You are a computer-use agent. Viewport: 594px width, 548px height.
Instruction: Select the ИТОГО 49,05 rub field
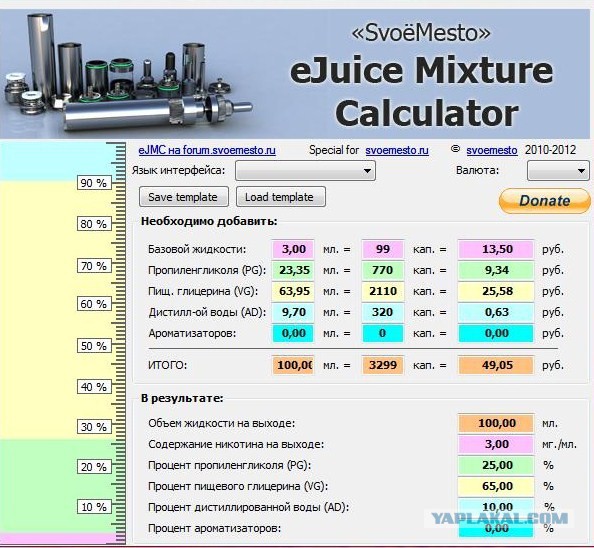coord(496,365)
